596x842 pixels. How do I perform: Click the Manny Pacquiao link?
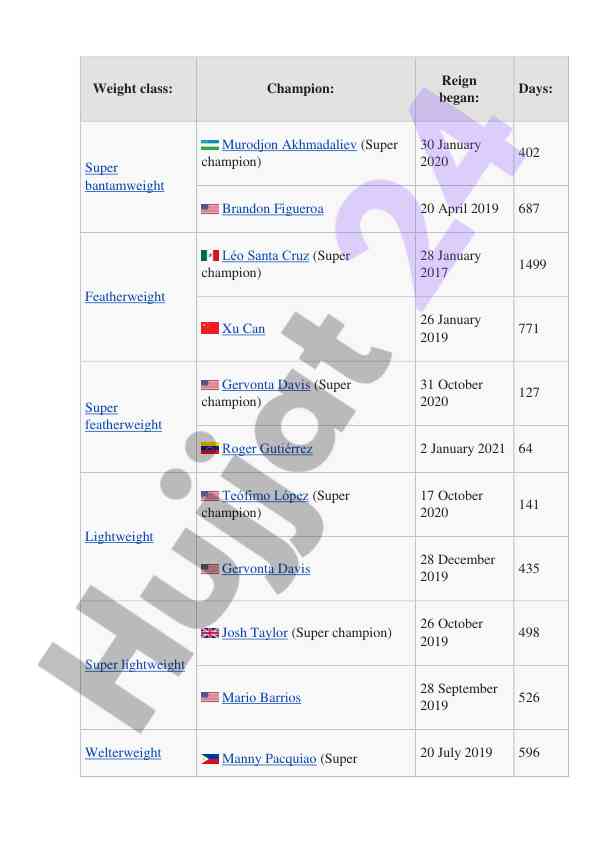[x=269, y=758]
